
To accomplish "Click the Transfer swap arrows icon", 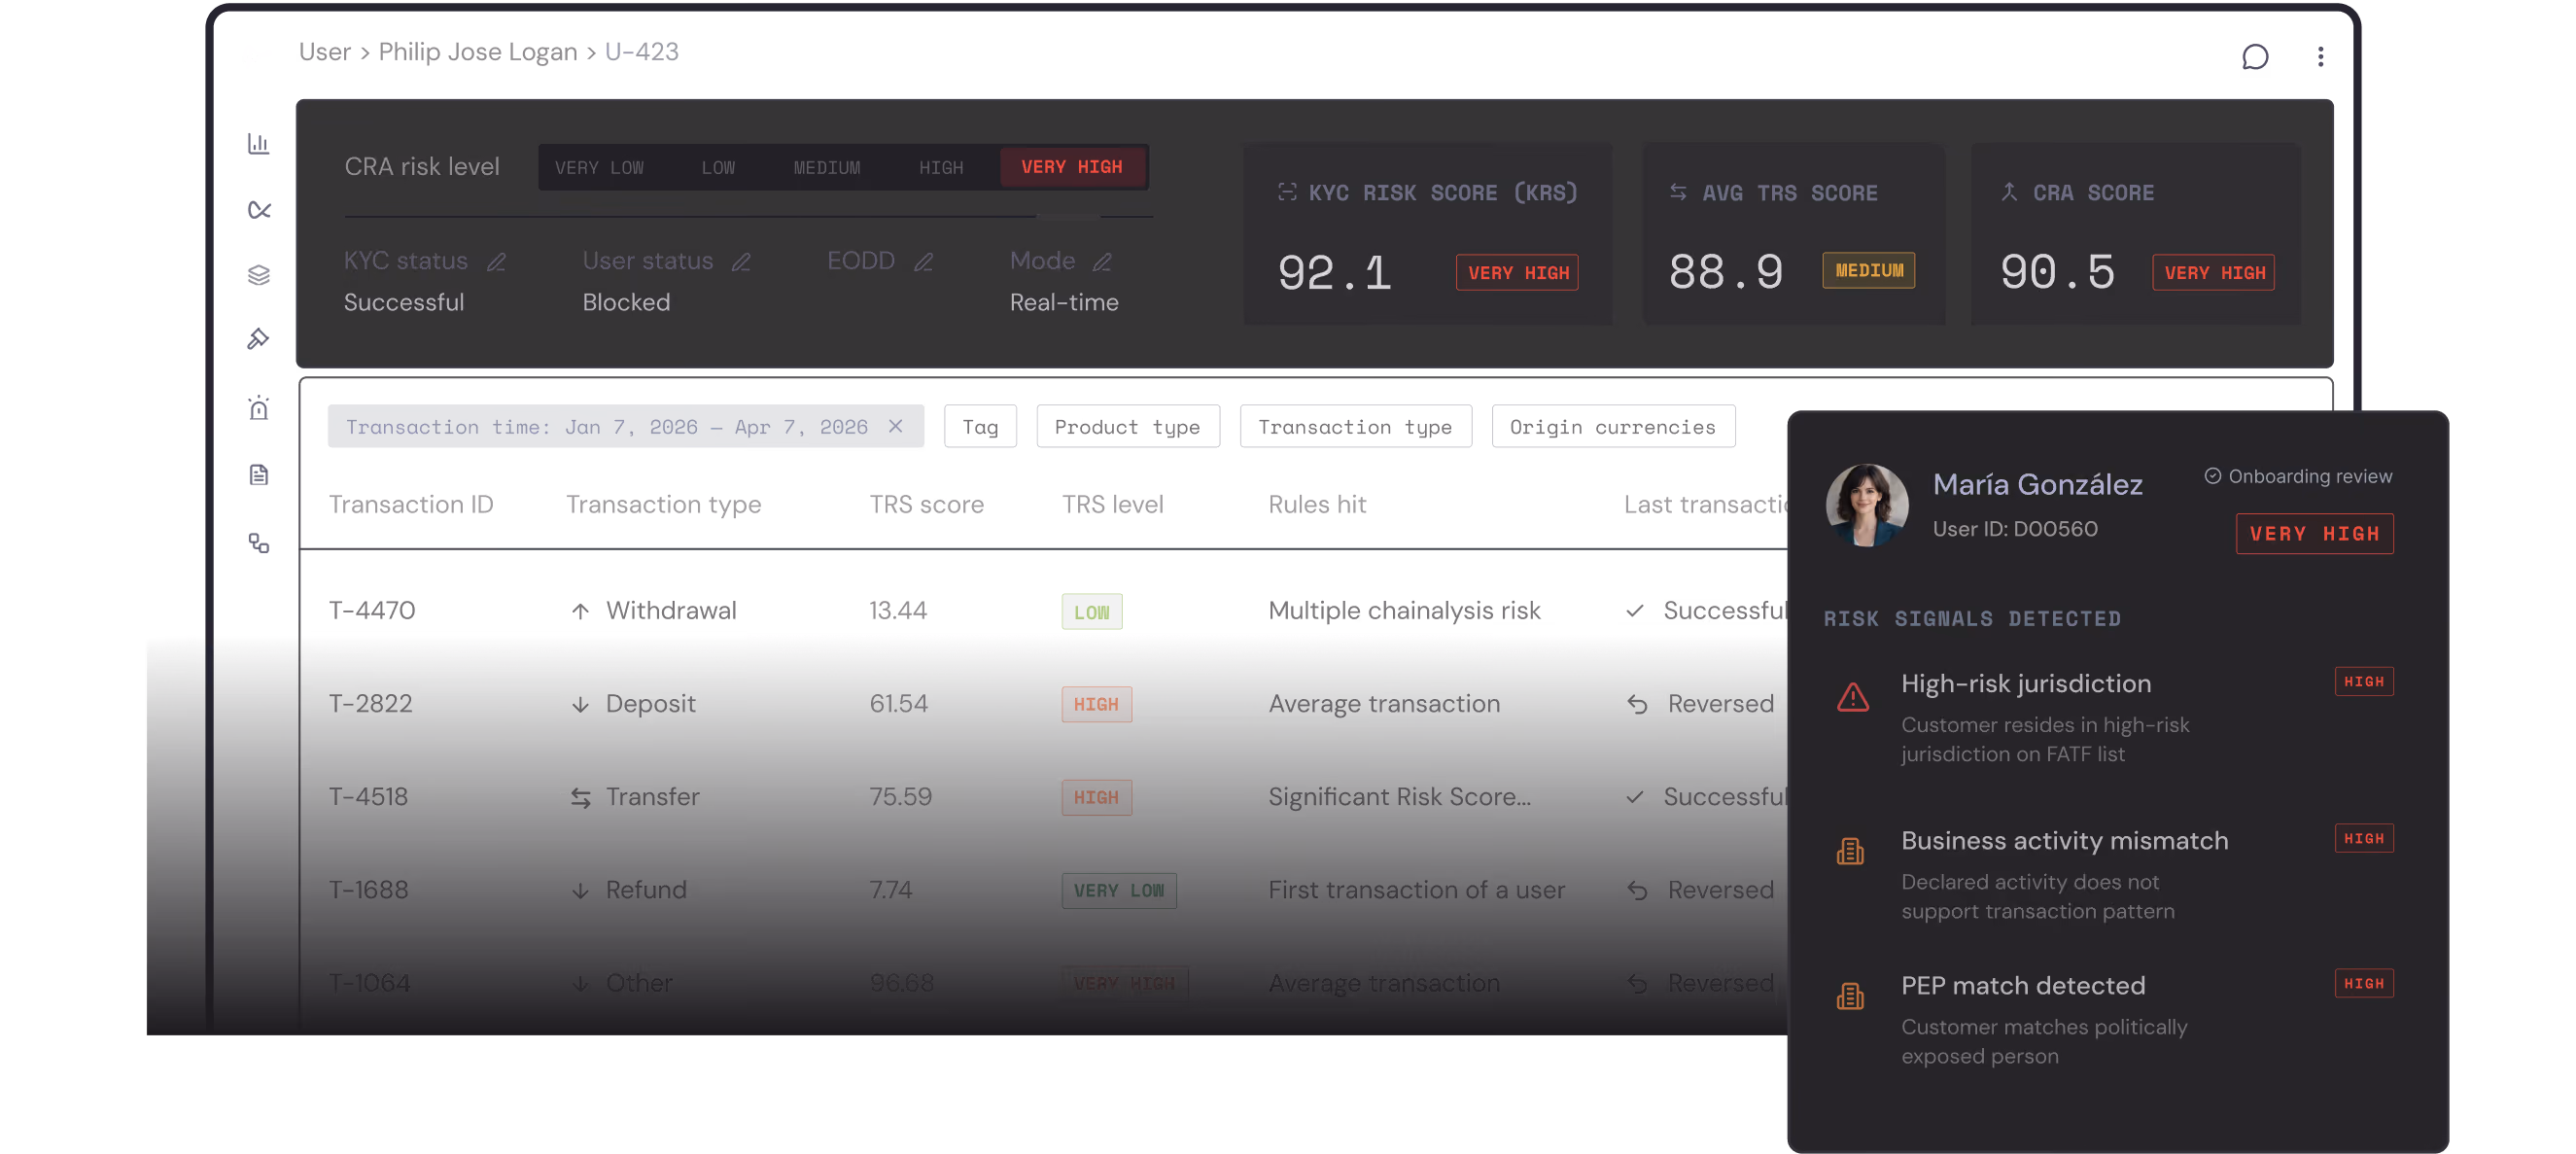I will (580, 798).
